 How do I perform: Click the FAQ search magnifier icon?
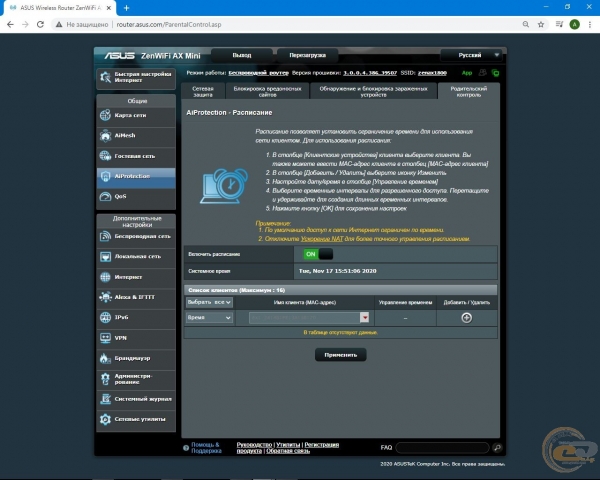pos(497,447)
